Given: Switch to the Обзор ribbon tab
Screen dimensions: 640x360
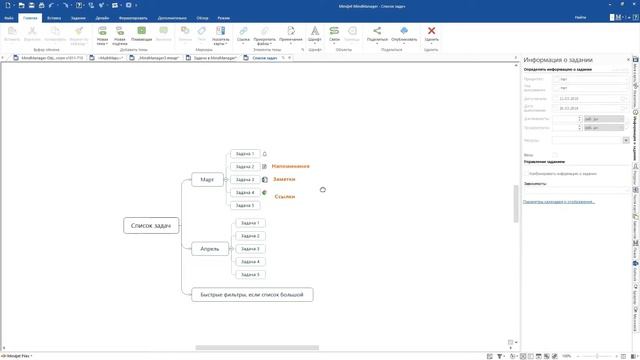Looking at the screenshot, I should tap(202, 18).
